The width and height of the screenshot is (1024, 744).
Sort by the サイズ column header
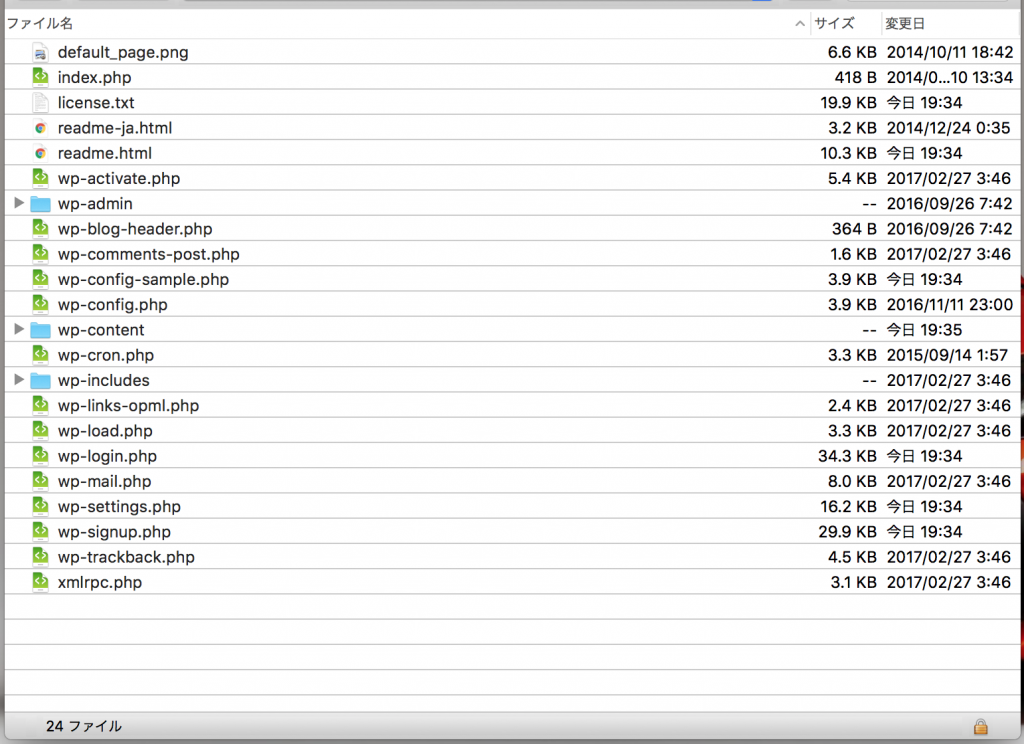pos(834,23)
